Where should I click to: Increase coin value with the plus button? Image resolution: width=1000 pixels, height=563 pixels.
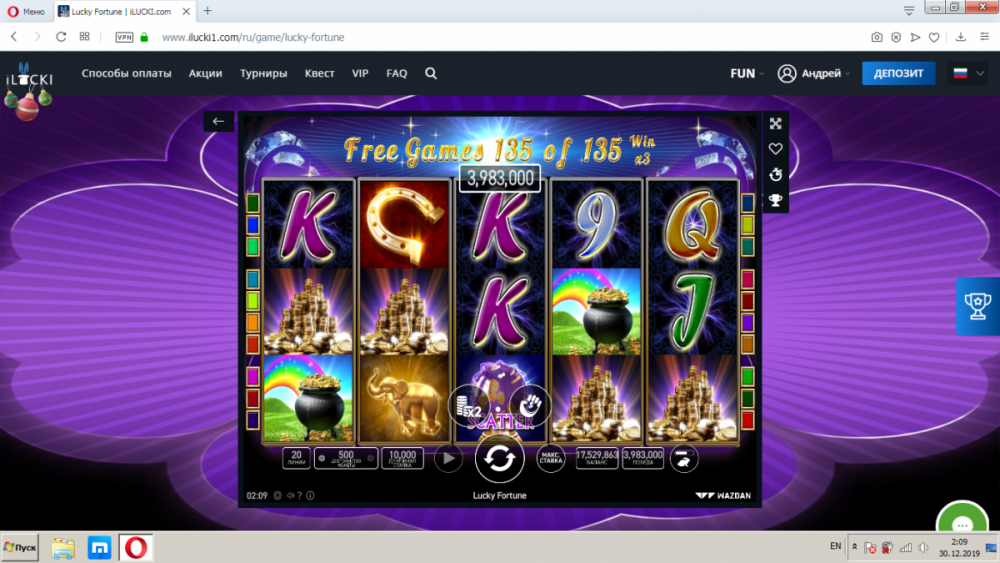[x=371, y=458]
